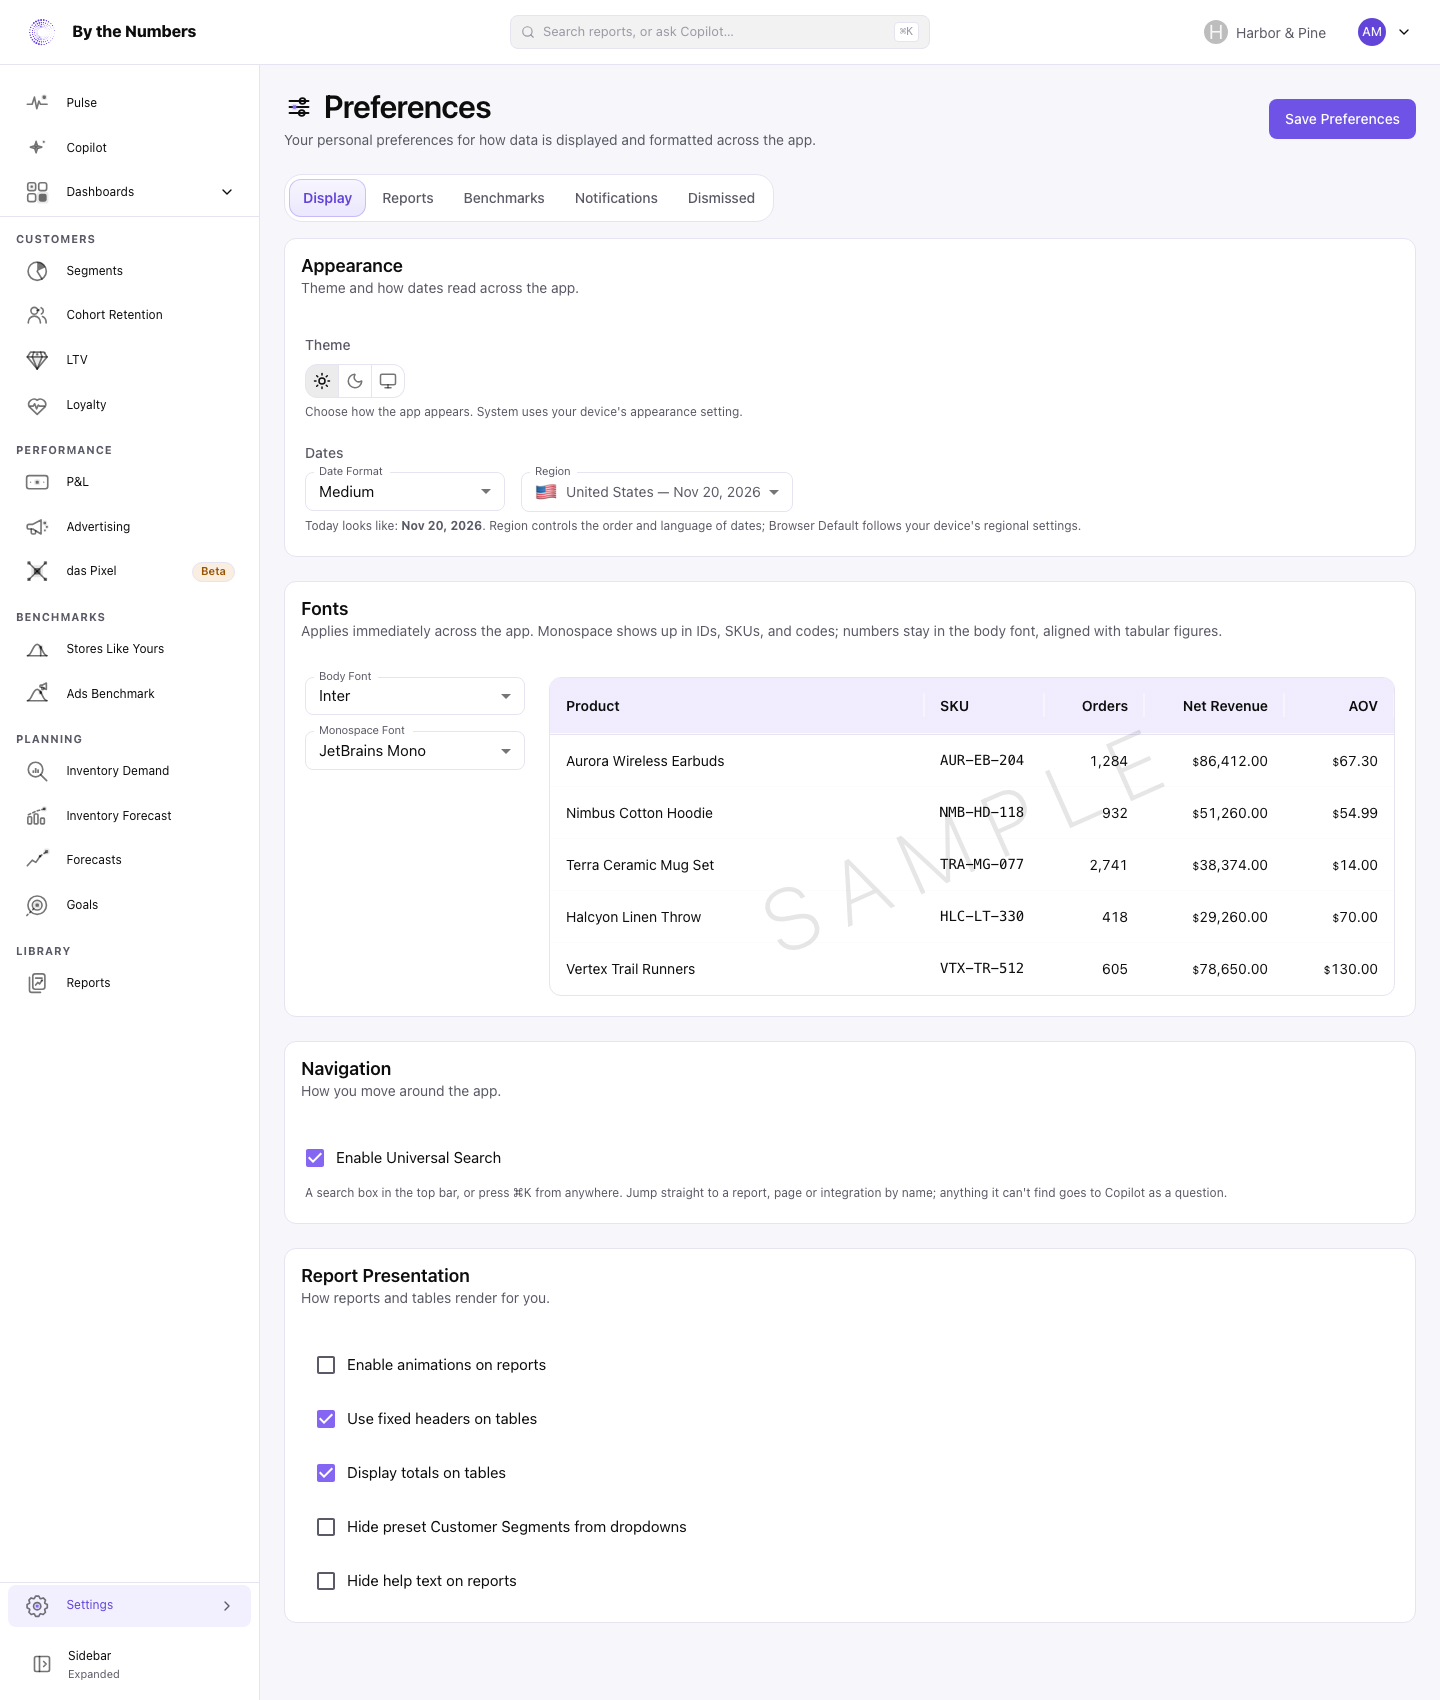This screenshot has width=1440, height=1700.
Task: Open Forecasts trend line icon
Action: 37,860
